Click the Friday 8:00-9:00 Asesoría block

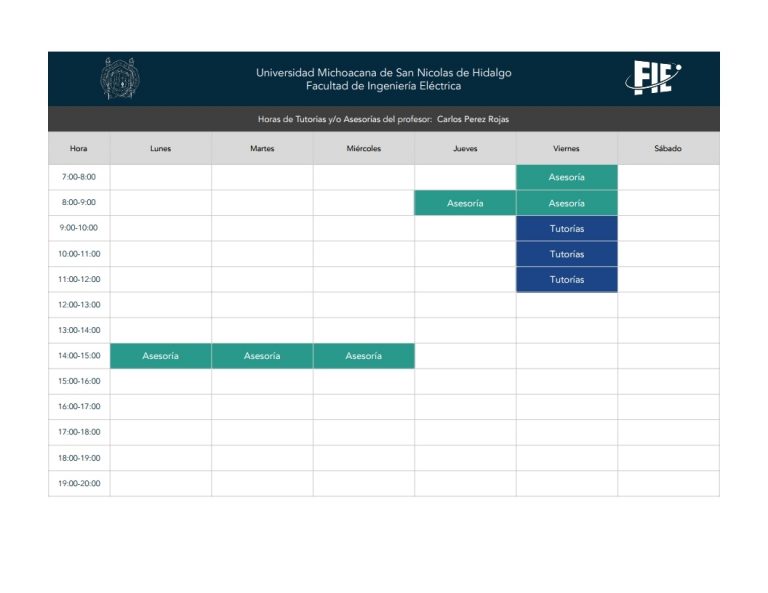coord(567,203)
